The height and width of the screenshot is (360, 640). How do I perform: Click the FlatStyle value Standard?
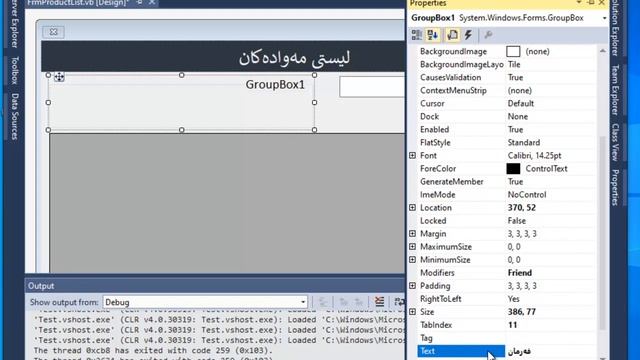point(524,142)
